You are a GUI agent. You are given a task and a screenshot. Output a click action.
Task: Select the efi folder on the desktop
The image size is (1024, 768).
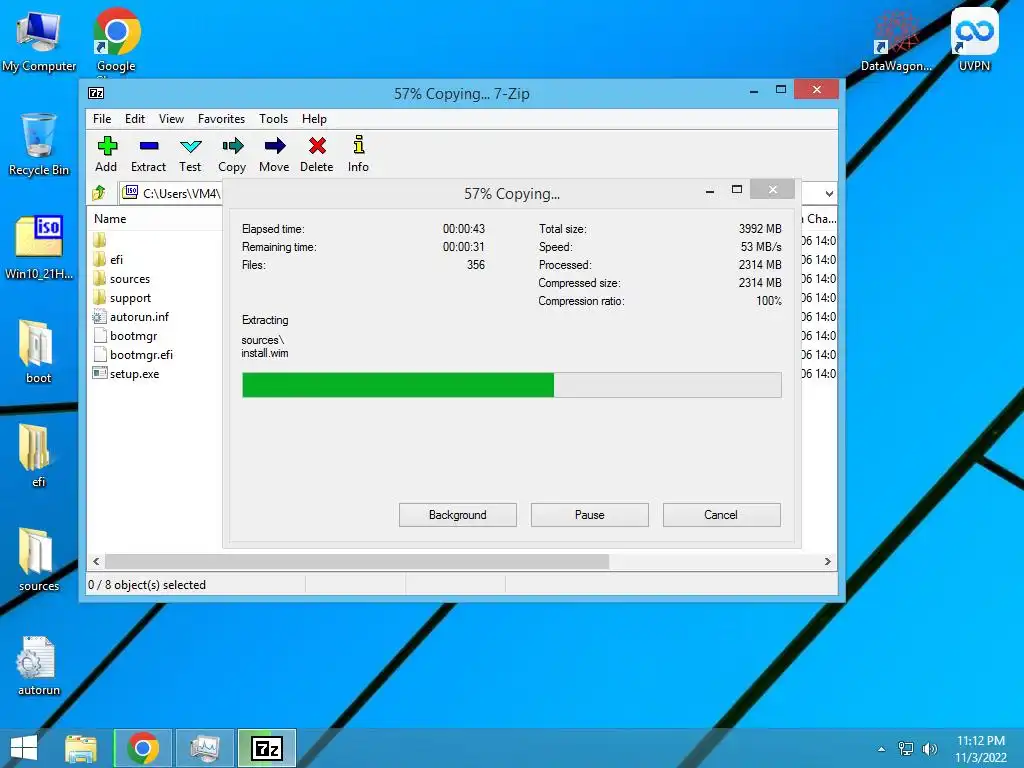click(x=39, y=455)
